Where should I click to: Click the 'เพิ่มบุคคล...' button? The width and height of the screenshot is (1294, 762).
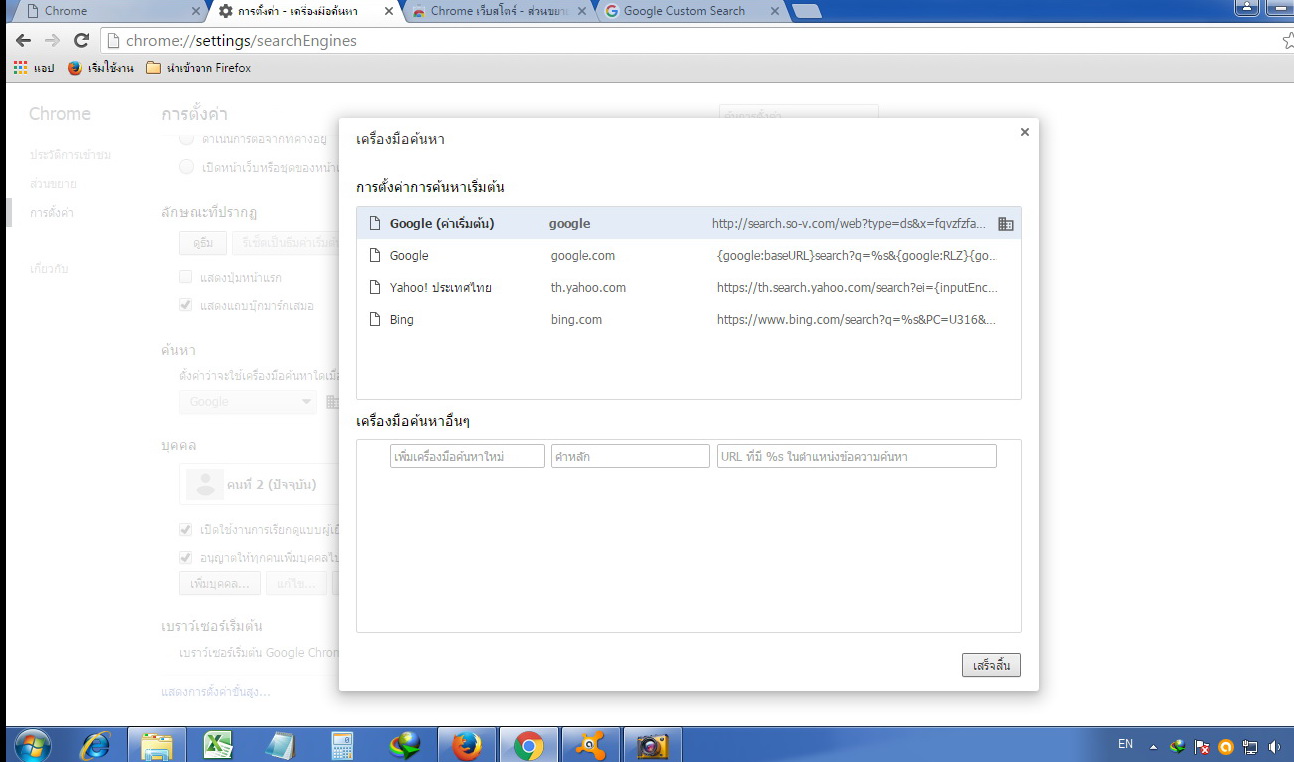[220, 583]
